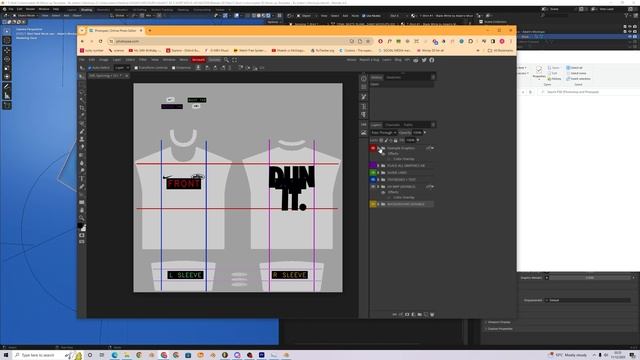Select the Zoom tool in Photopea's toolbar
640x360 pixels.
point(82,218)
